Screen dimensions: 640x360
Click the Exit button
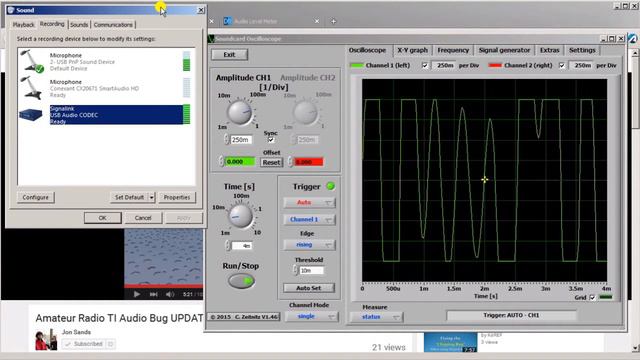[229, 55]
